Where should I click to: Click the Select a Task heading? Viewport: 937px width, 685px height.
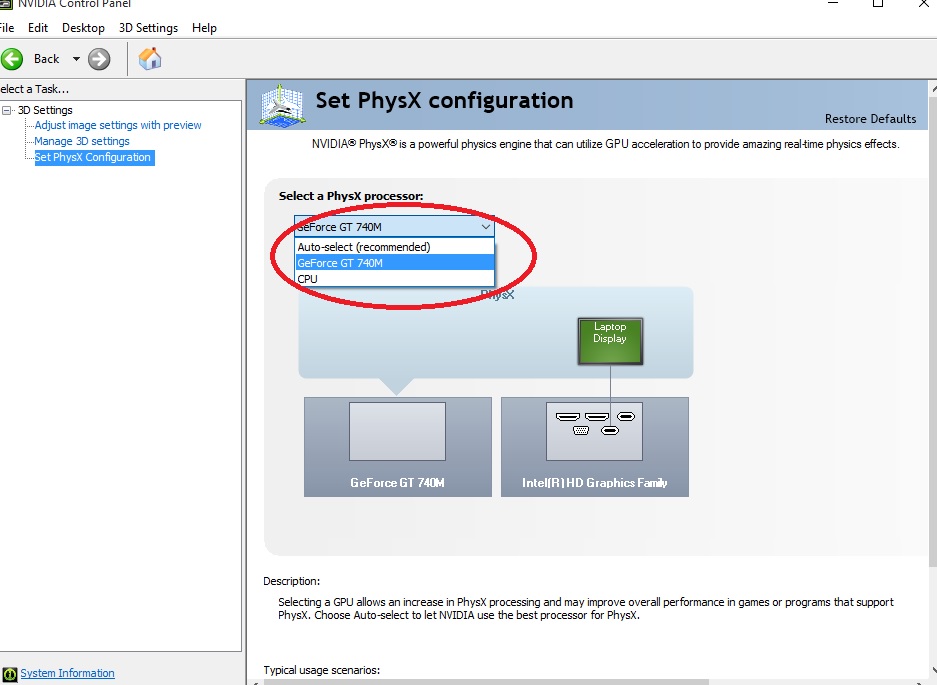click(x=35, y=90)
